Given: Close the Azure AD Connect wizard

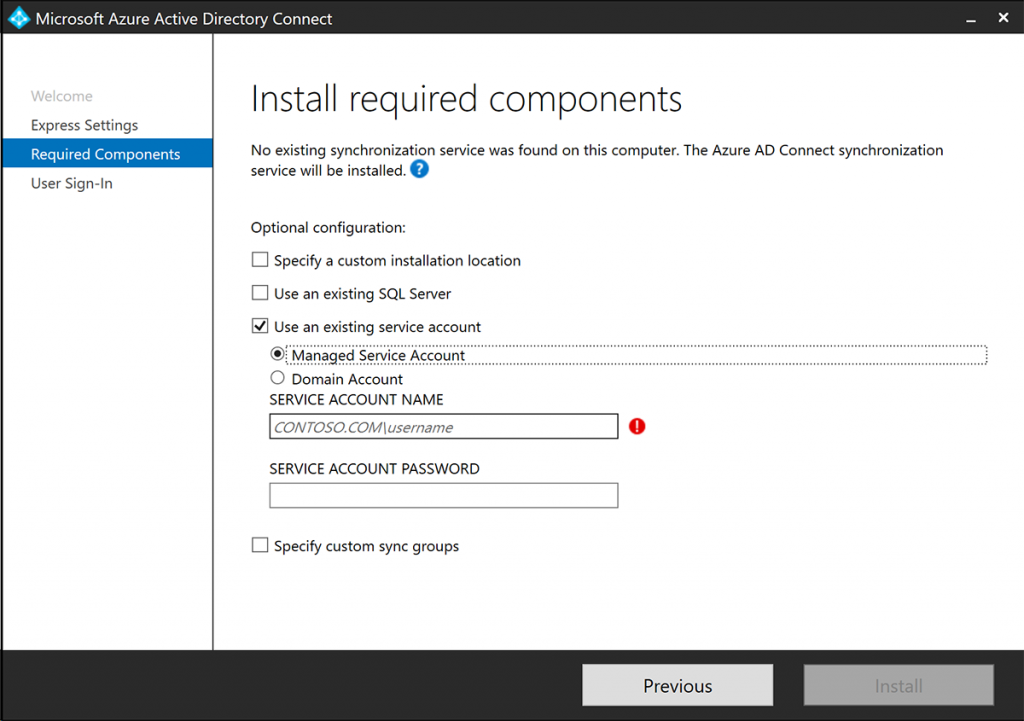Looking at the screenshot, I should tap(1003, 17).
